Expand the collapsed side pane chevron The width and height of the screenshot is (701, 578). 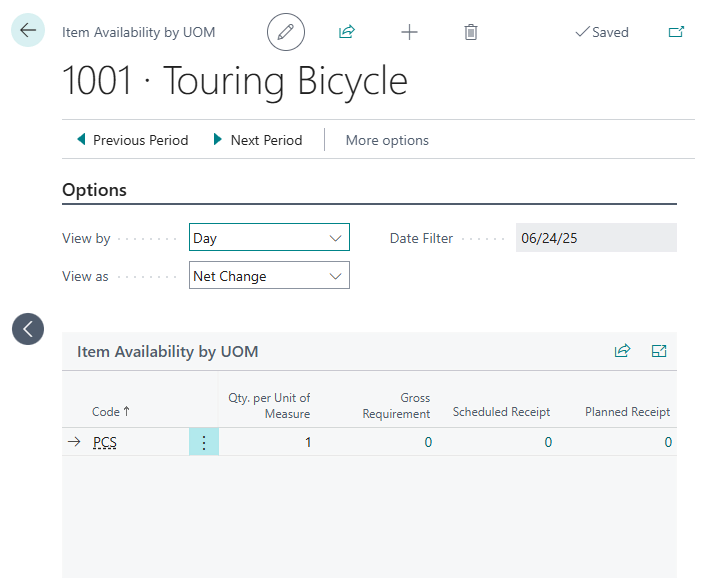click(x=28, y=328)
